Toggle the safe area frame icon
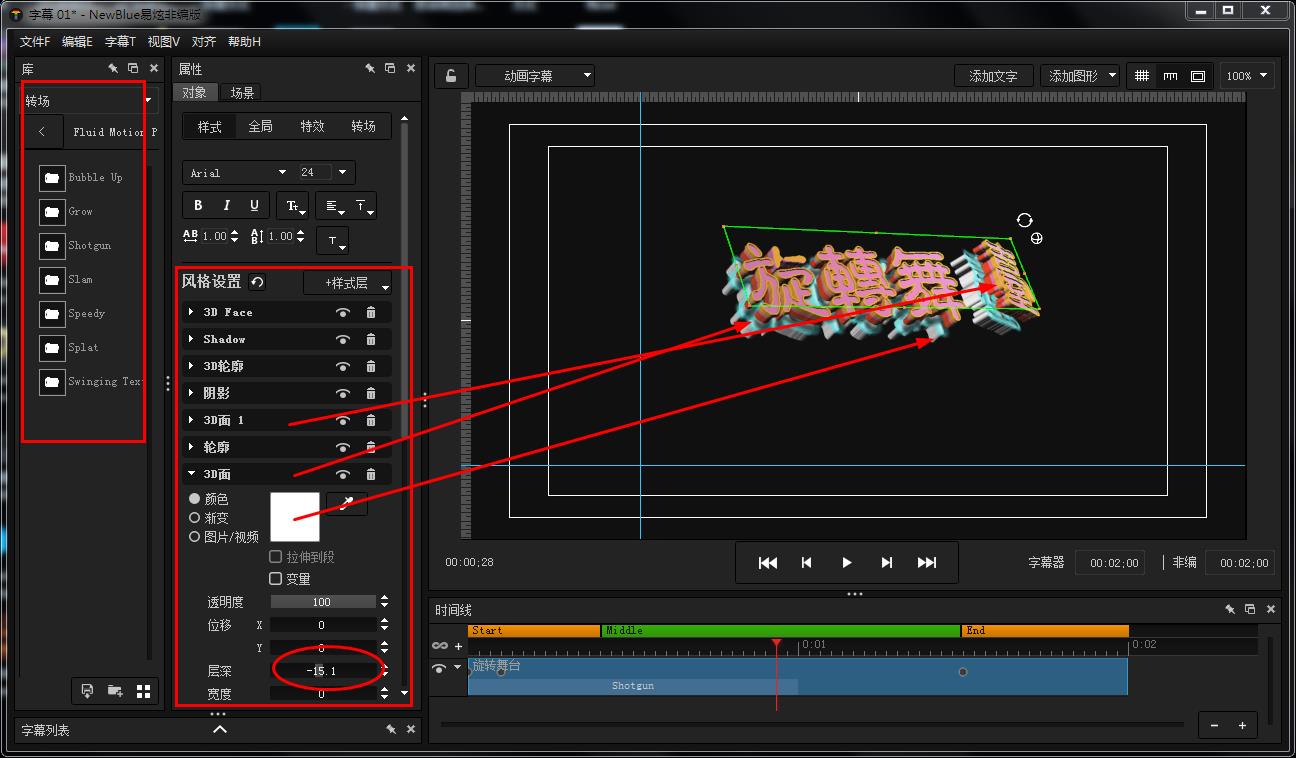Screen dimensions: 1296x758 coord(1197,76)
